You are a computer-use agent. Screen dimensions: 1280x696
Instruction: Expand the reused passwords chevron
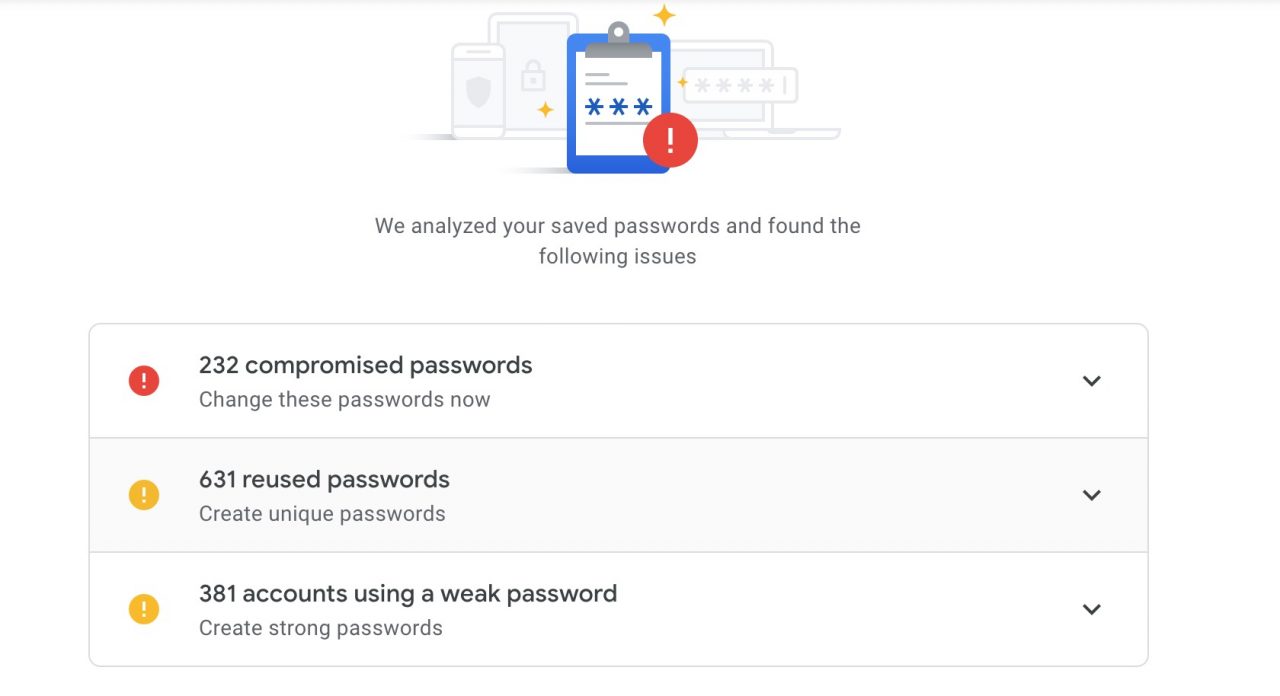1092,495
